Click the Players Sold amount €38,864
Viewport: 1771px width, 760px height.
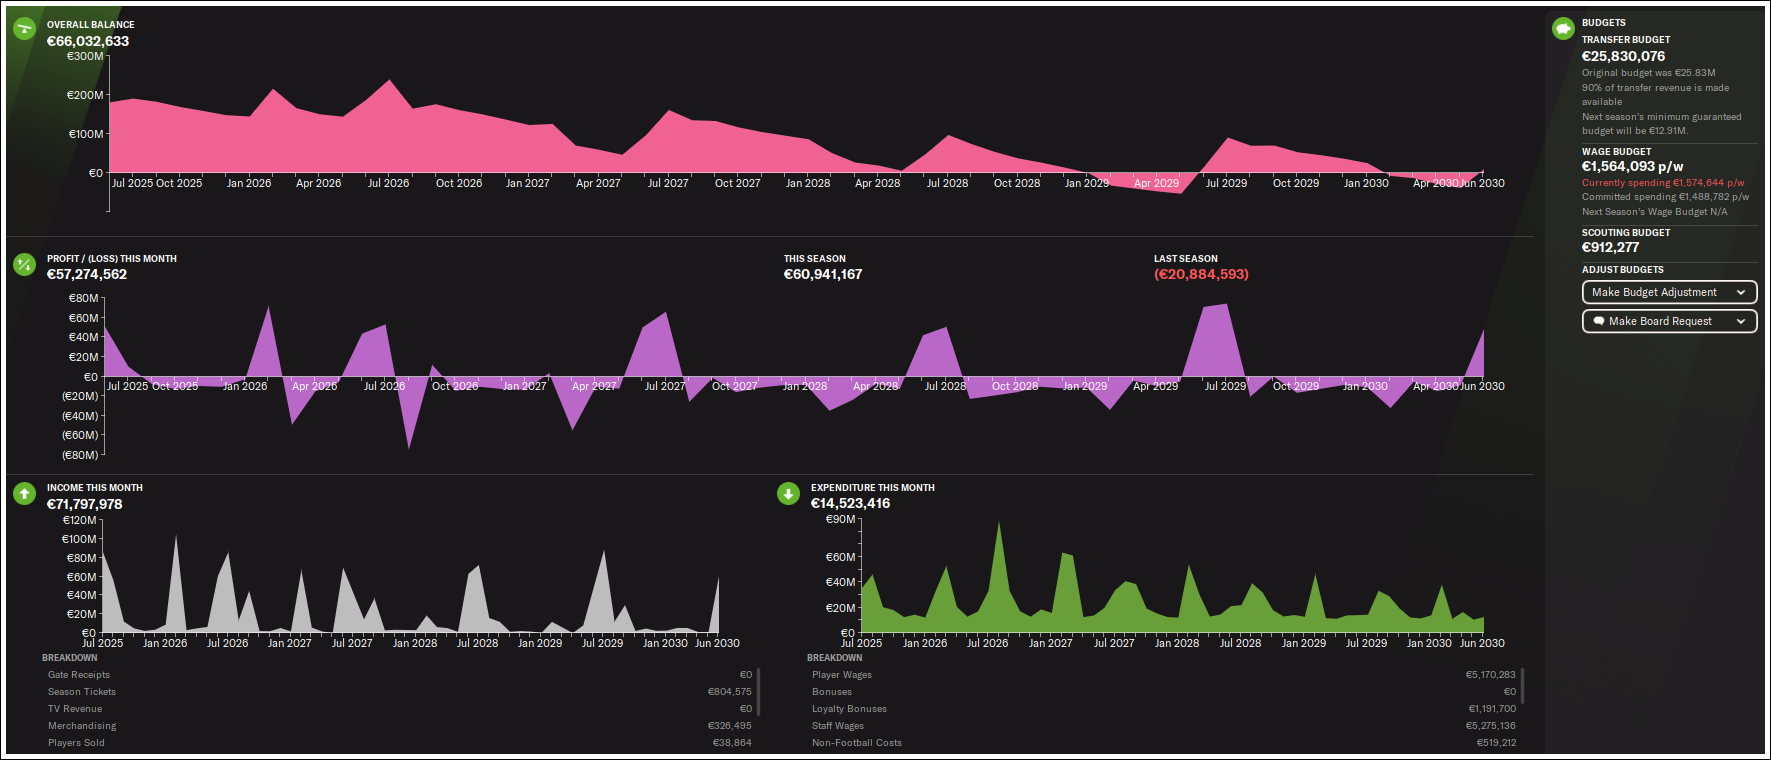[x=732, y=743]
